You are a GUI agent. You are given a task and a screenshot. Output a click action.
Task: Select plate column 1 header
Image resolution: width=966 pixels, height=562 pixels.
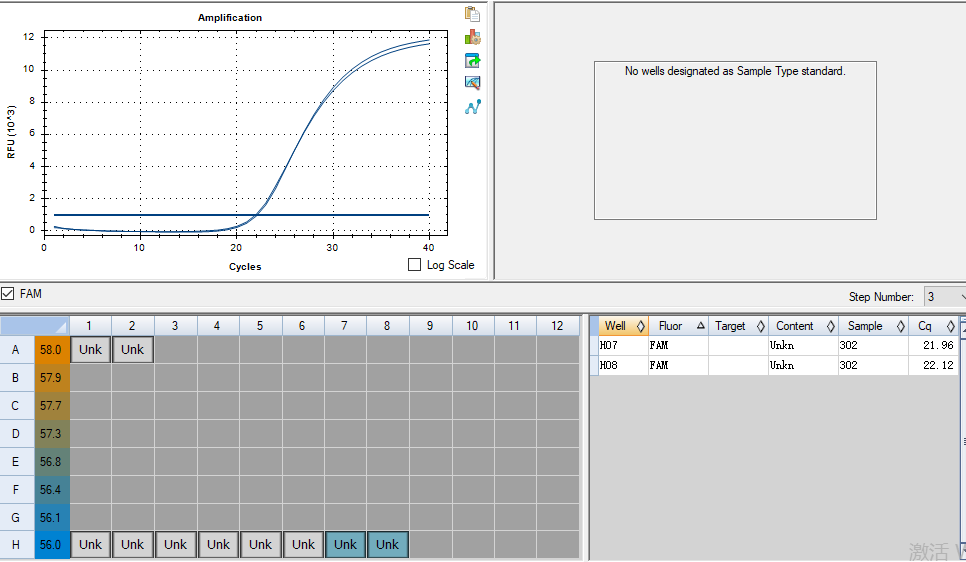(90, 325)
